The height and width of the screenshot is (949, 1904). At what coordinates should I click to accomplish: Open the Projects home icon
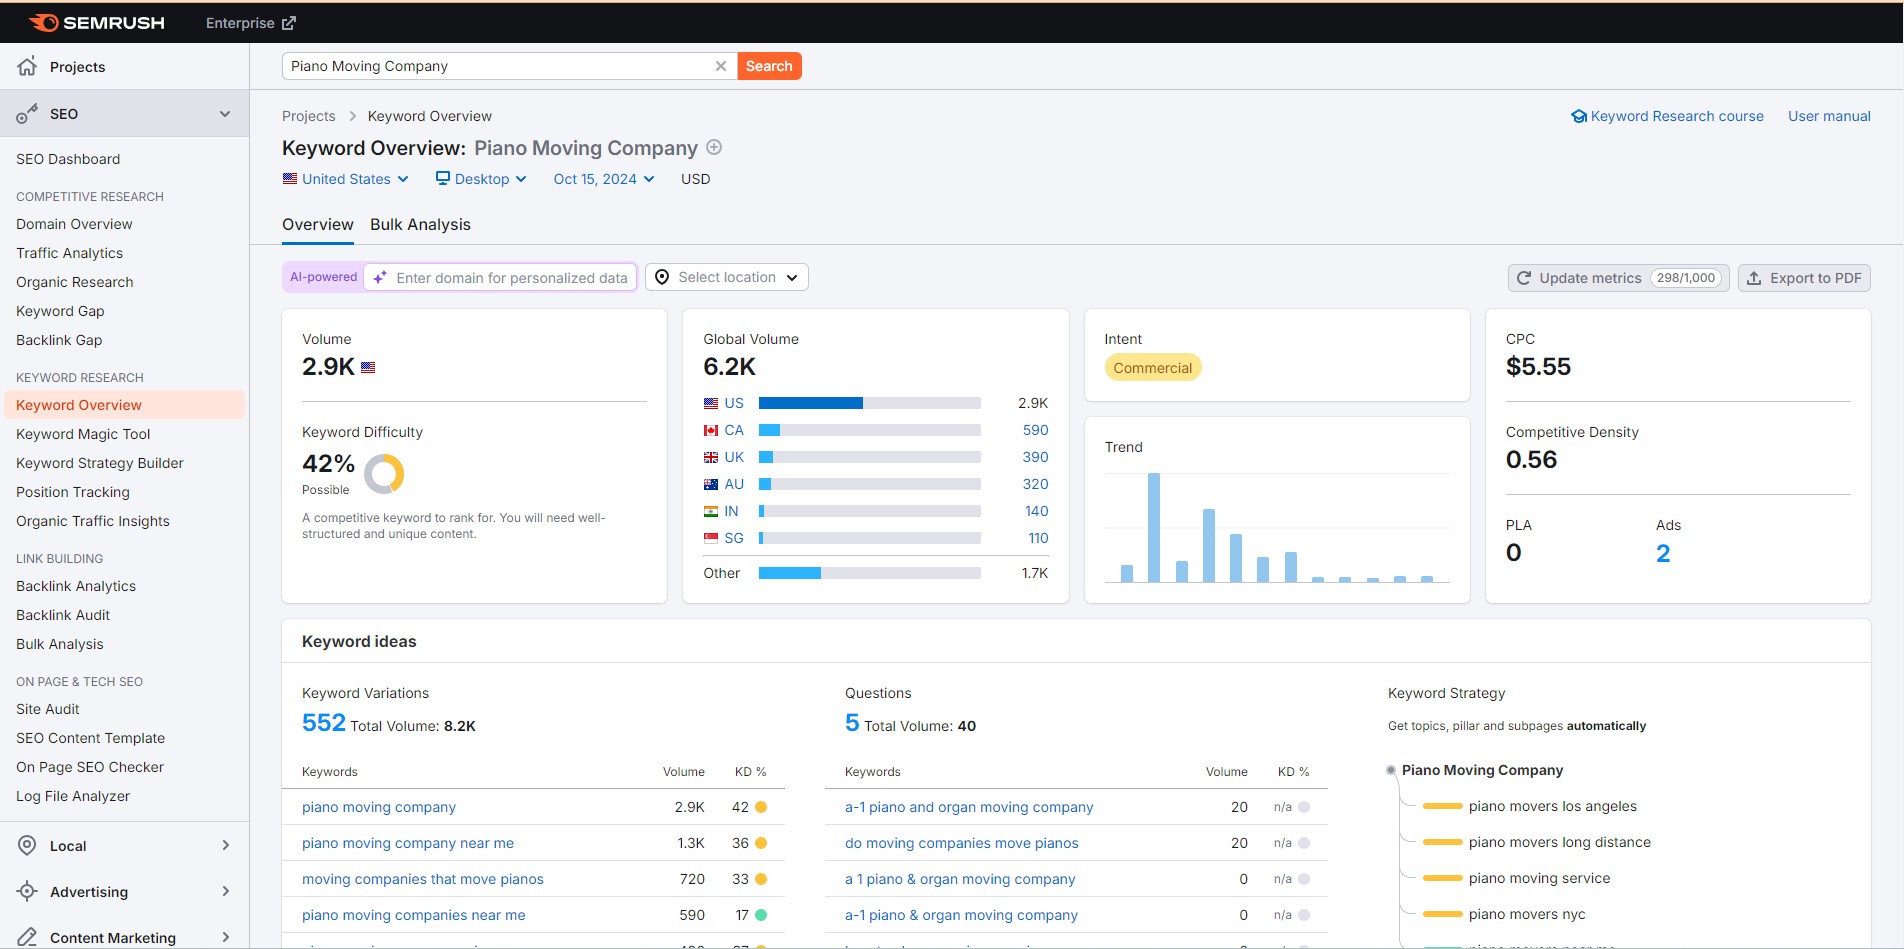pos(27,66)
